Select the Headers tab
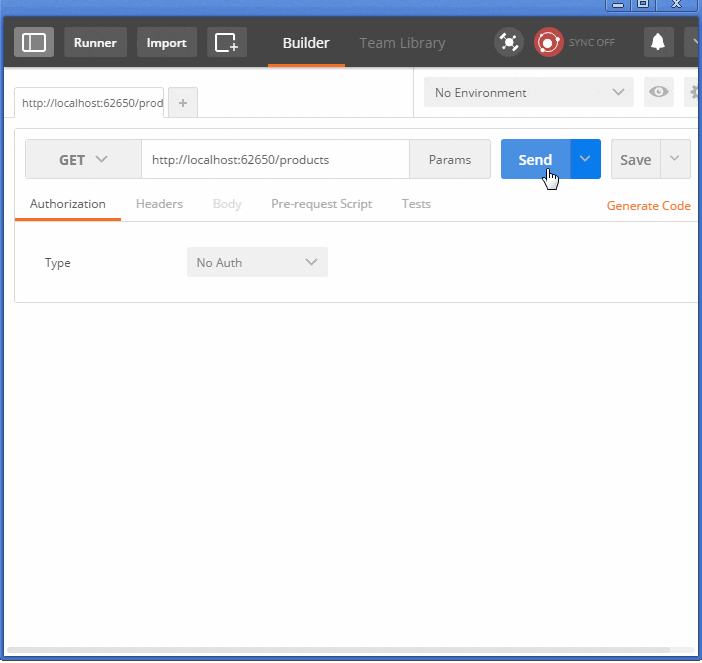Image resolution: width=702 pixels, height=663 pixels. pos(159,204)
